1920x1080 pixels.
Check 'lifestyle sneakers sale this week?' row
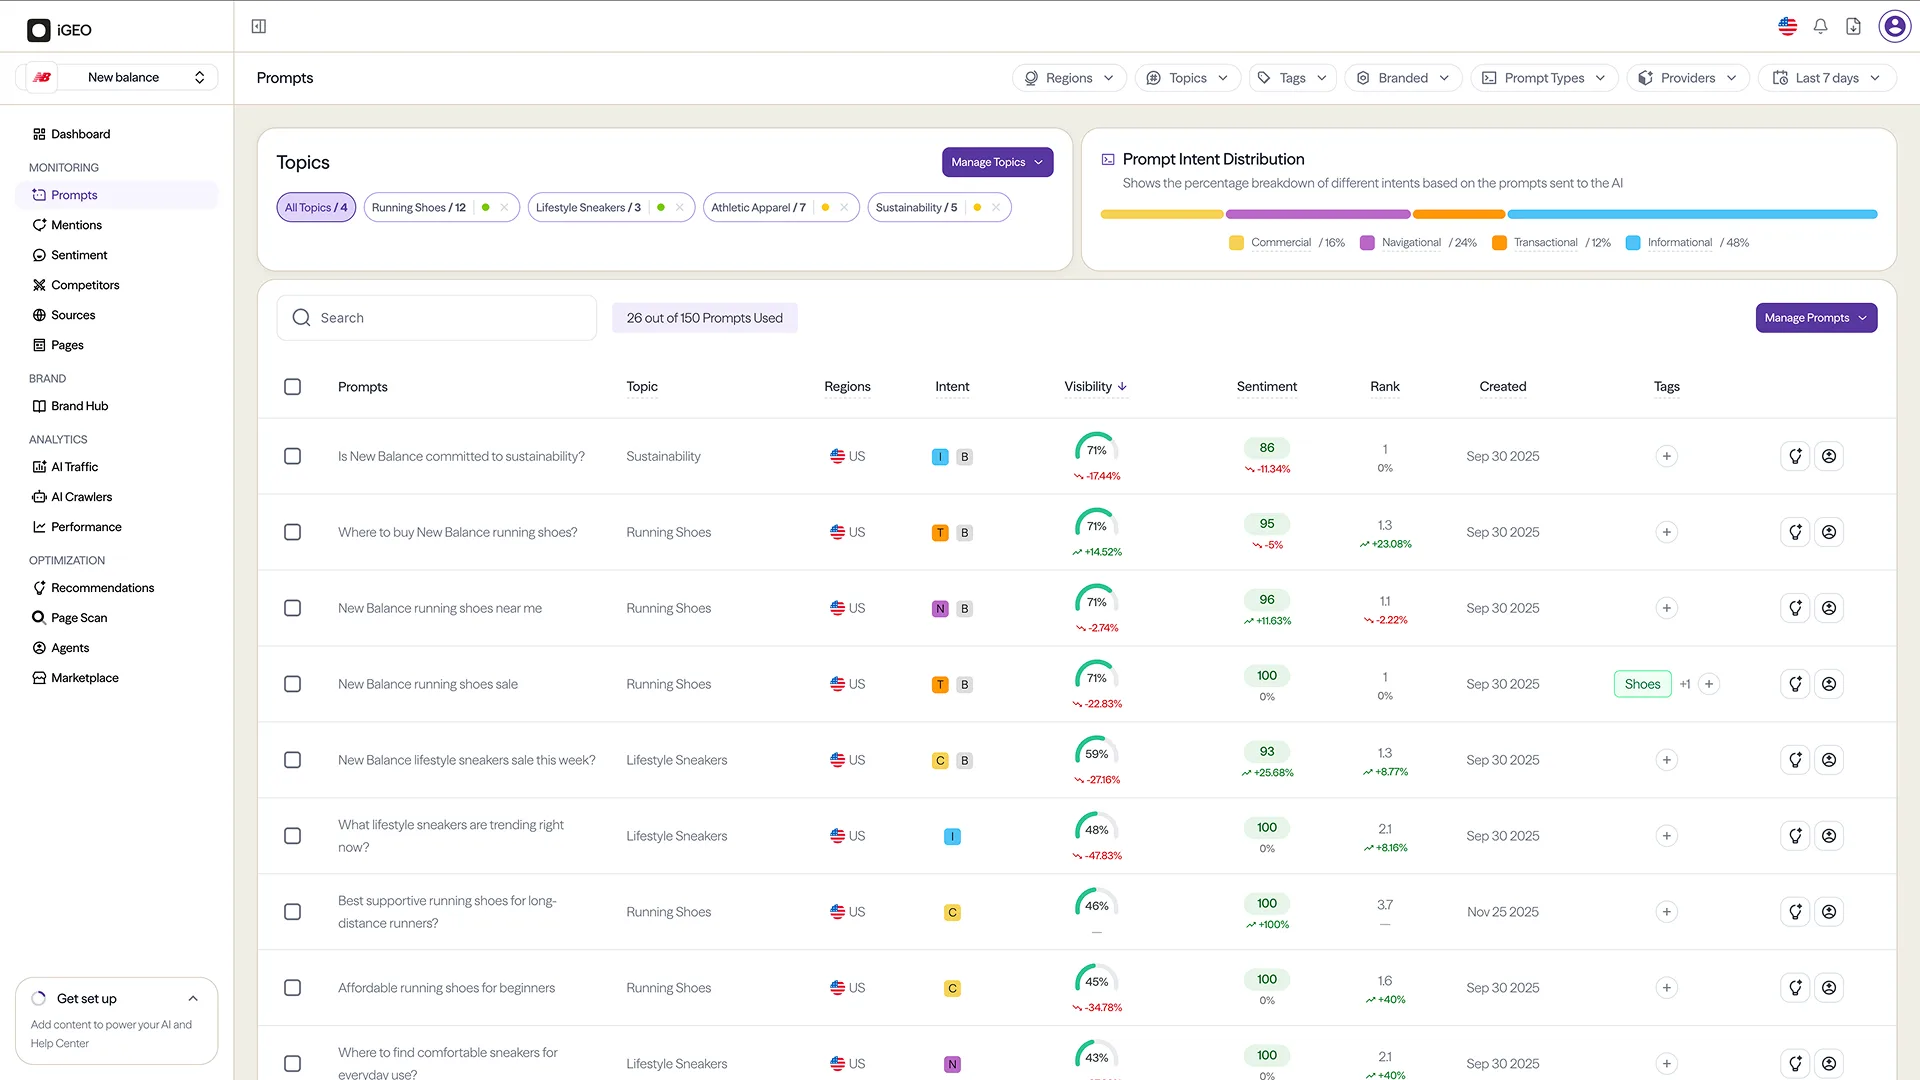click(x=292, y=760)
